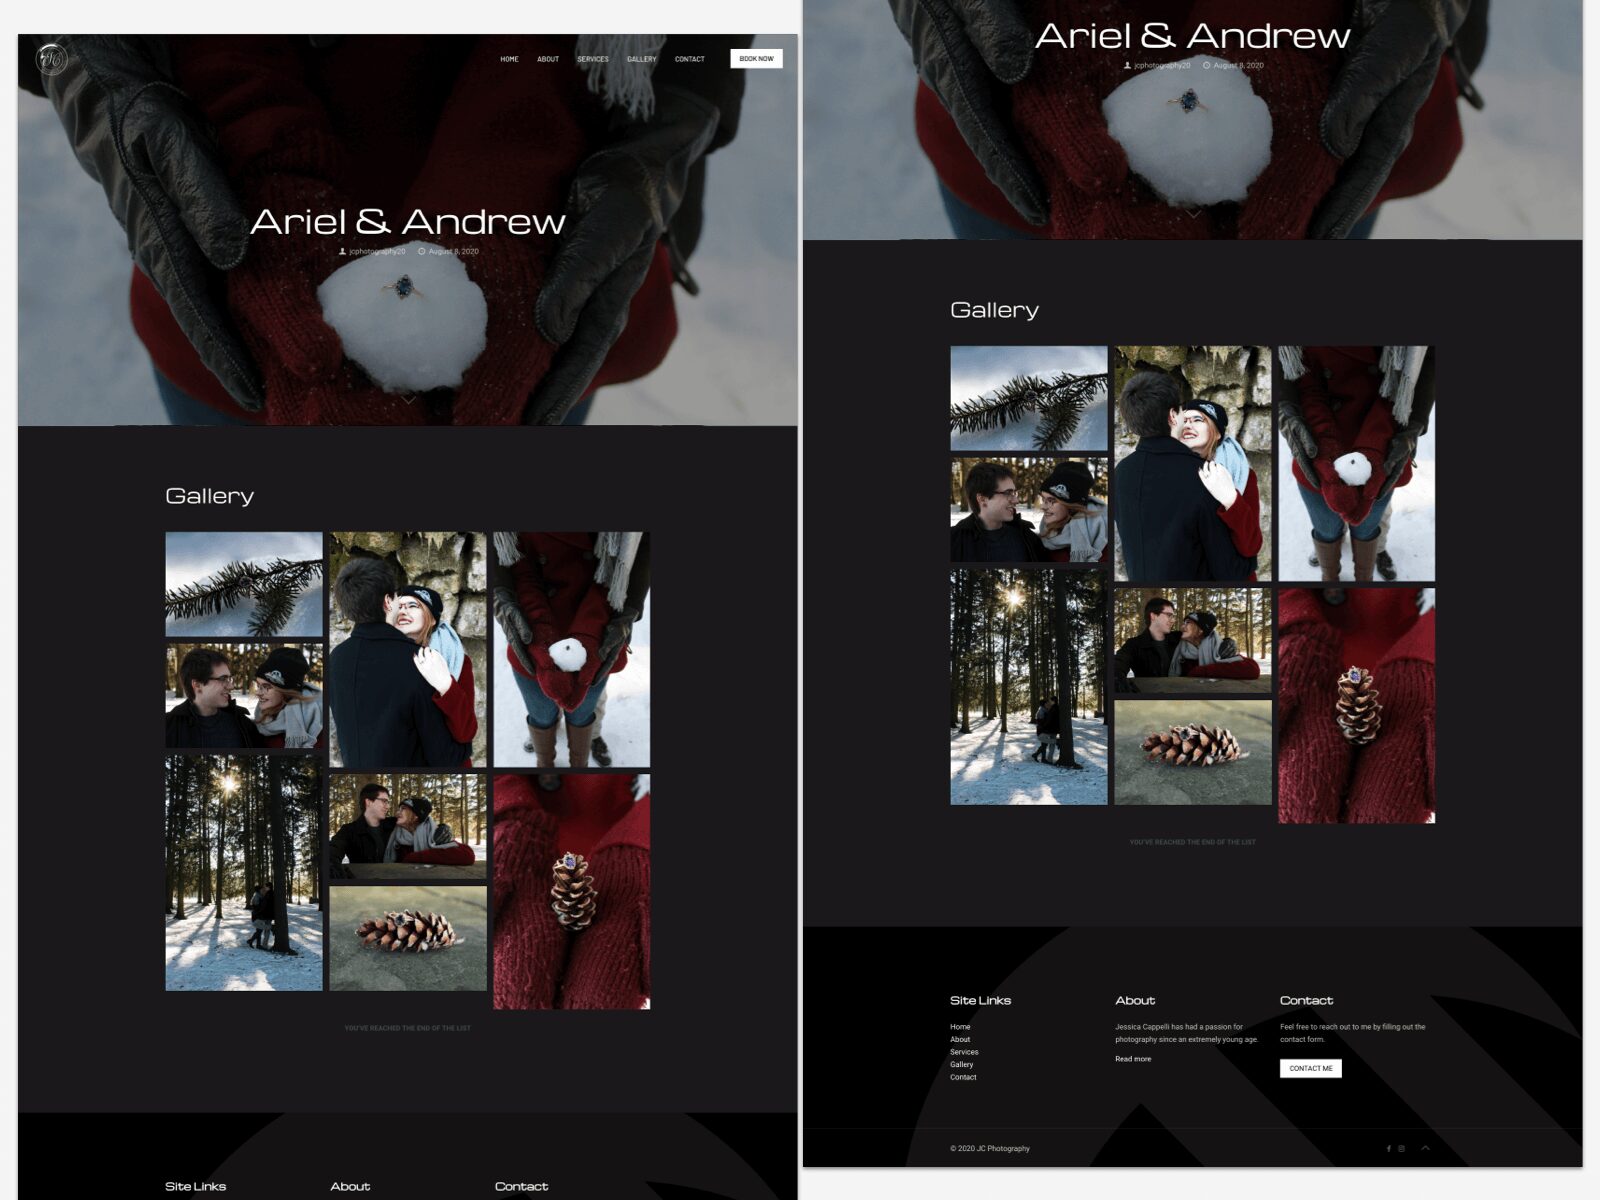1600x1200 pixels.
Task: Click the About heading on the right page footer
Action: (x=1135, y=1000)
